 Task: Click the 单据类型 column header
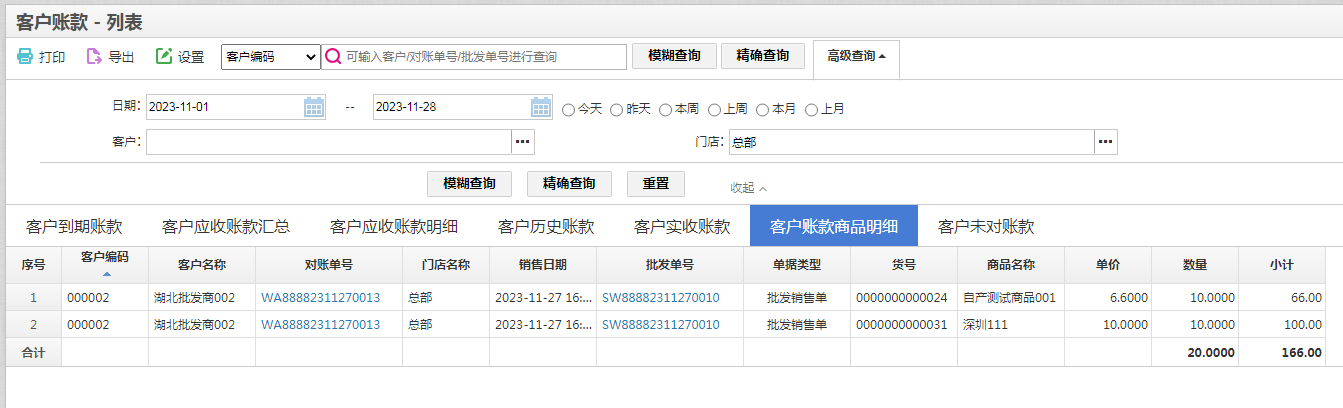point(796,265)
